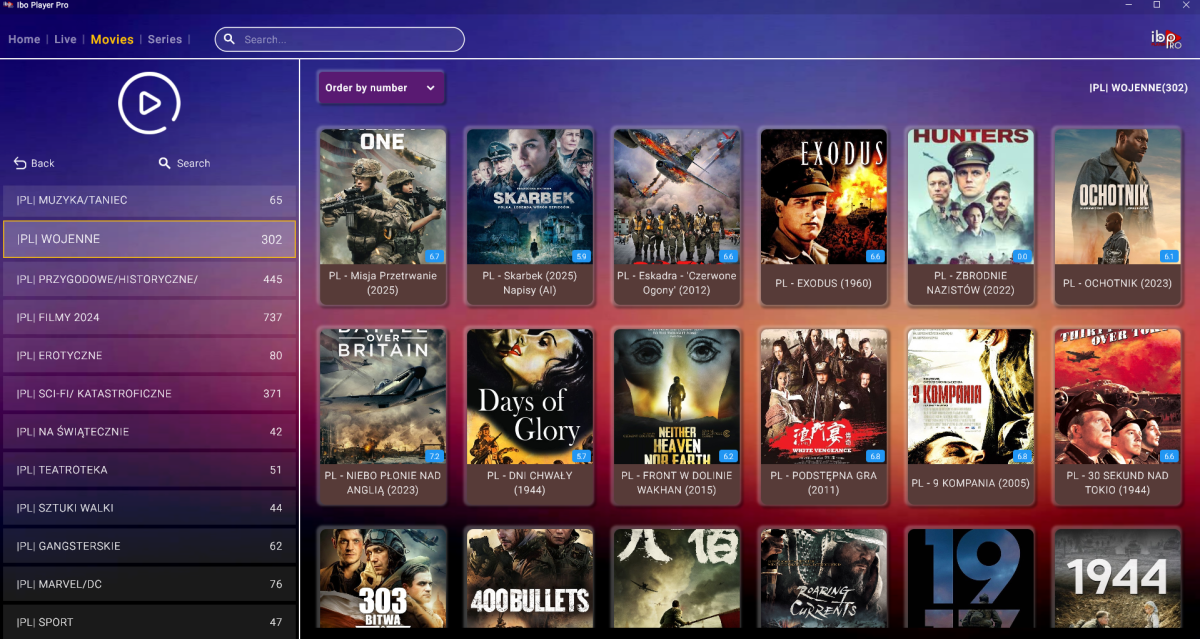Viewport: 1200px width, 639px height.
Task: Click the chevron arrow in Order dropdown
Action: (x=431, y=88)
